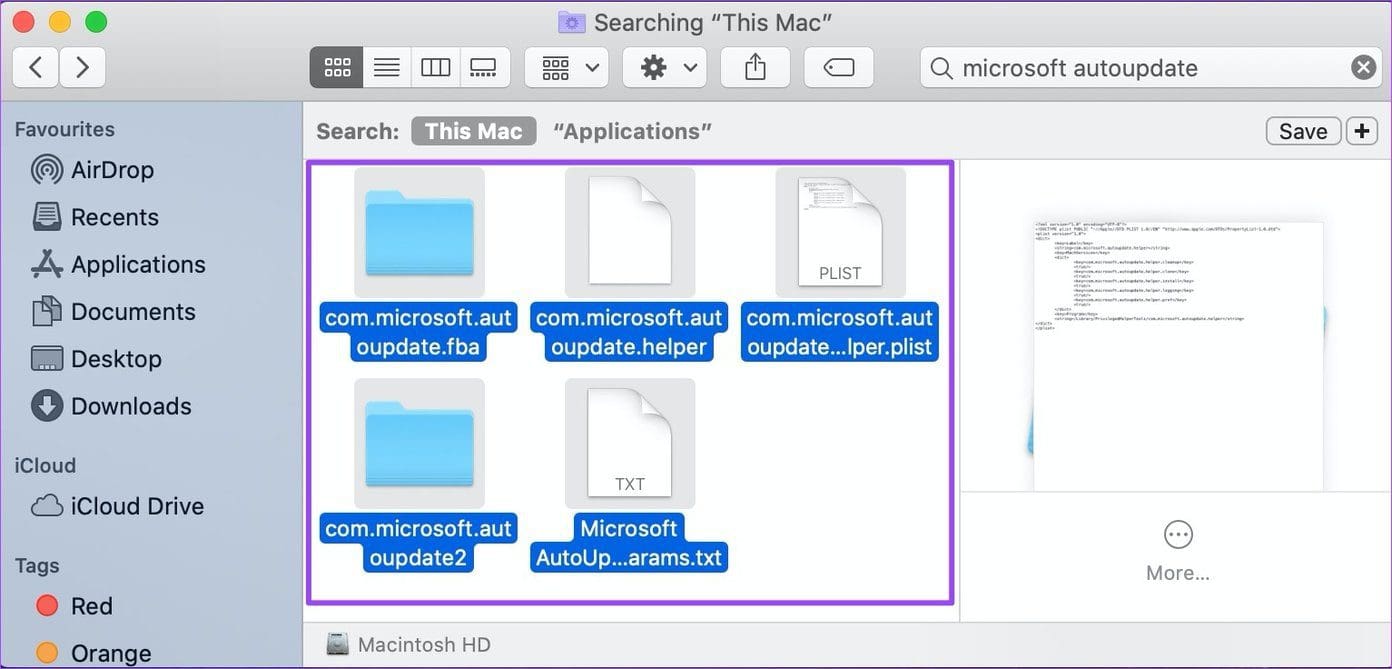Click the plist document preview thumbnail
The width and height of the screenshot is (1392, 669).
click(1178, 355)
